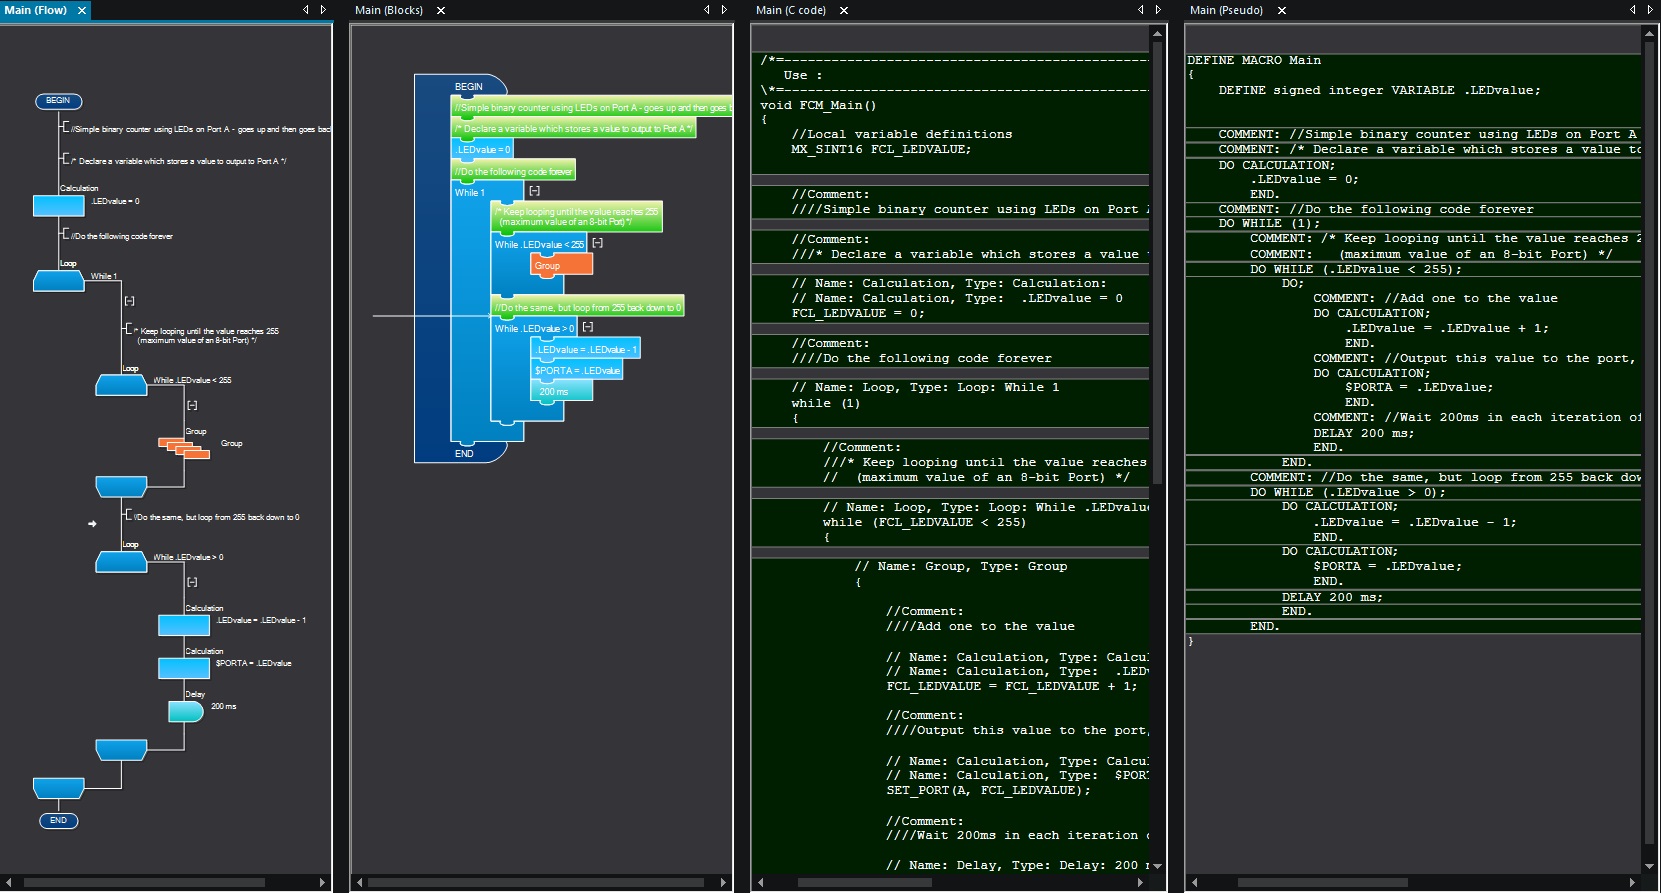Click 'MX_SINT16 FCL_LEDVALUE;' line in C code

click(881, 149)
